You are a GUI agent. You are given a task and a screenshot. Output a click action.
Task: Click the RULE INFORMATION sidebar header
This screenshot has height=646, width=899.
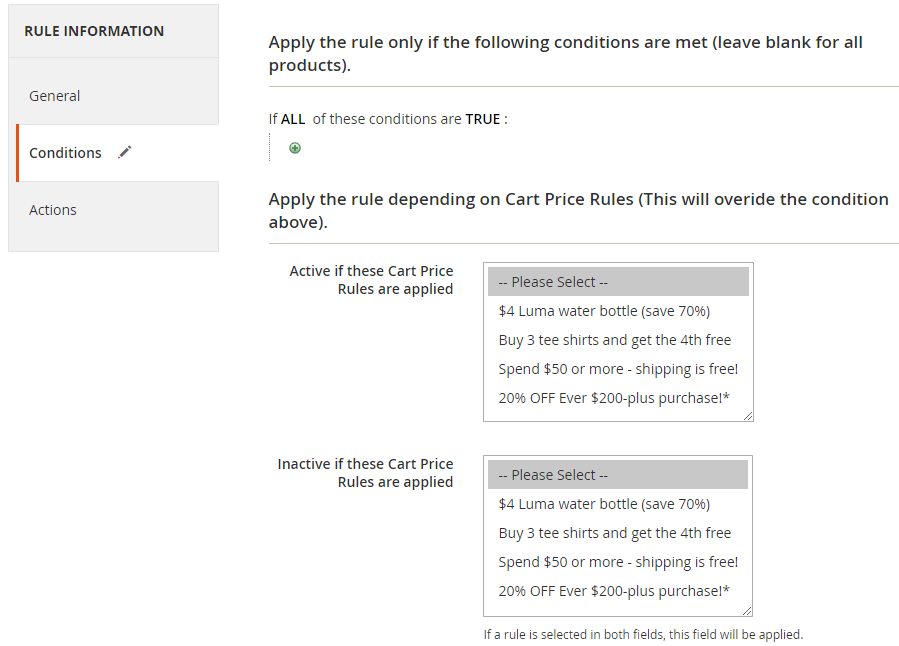pos(94,31)
